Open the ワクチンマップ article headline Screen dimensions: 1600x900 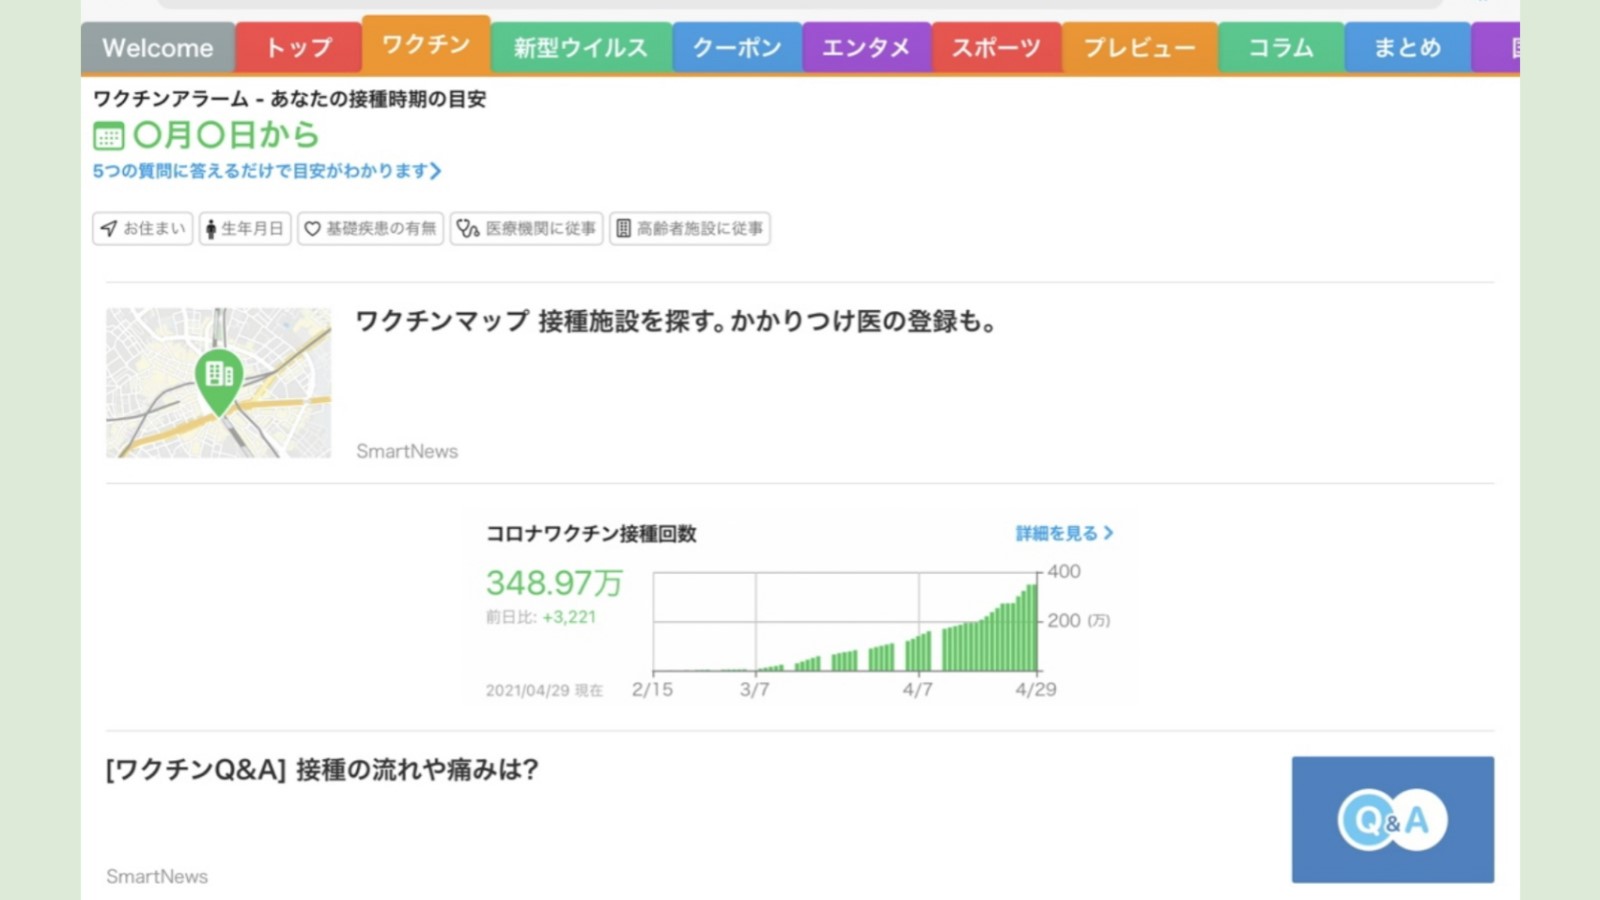(676, 322)
